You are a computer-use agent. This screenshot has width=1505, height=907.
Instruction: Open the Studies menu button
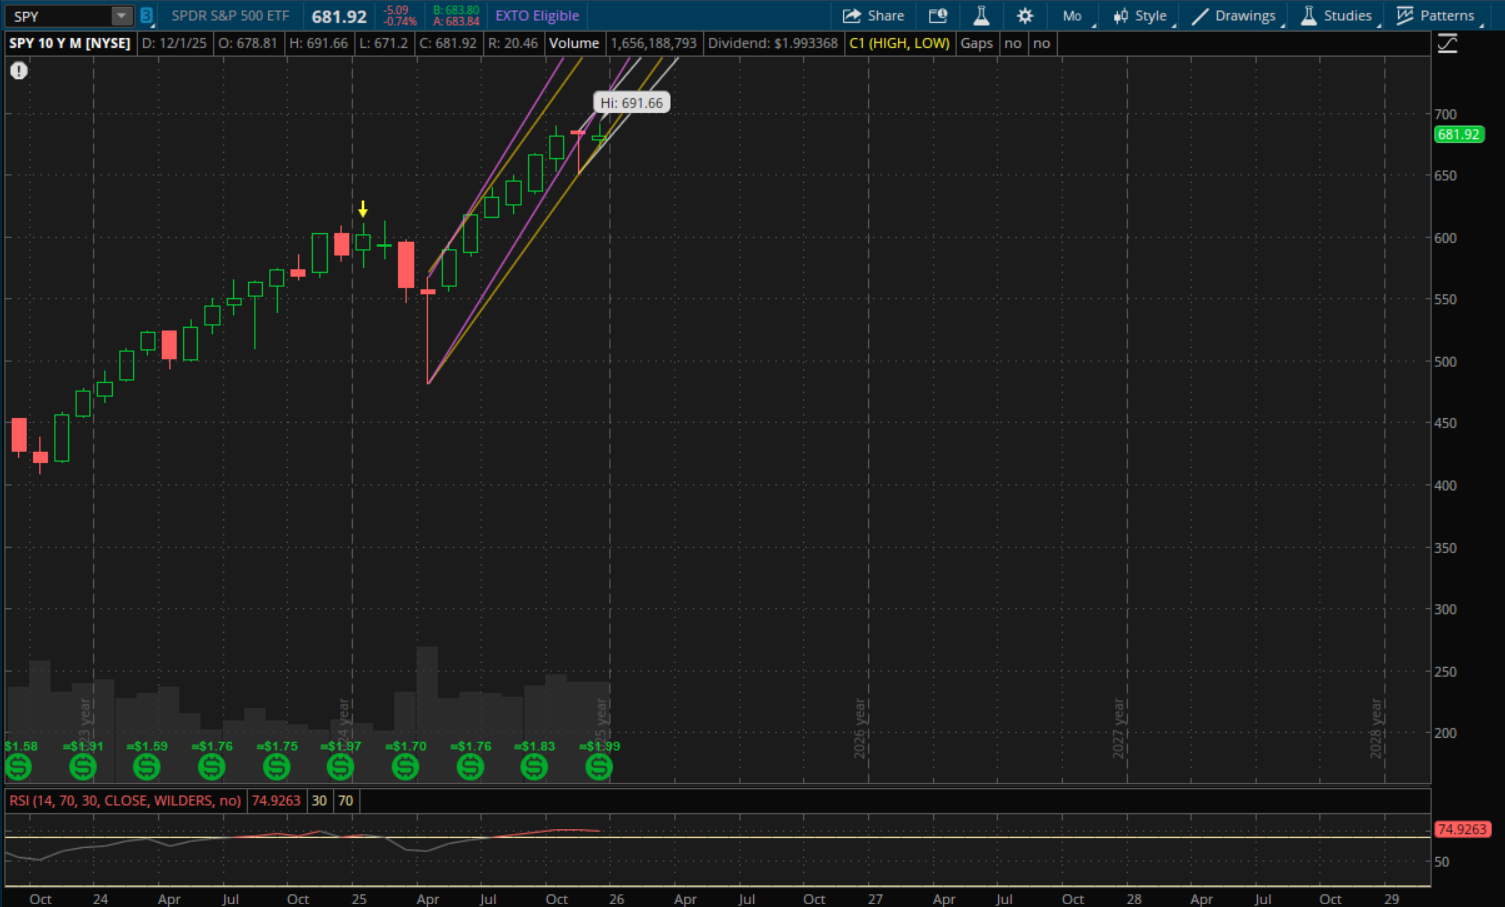point(1336,16)
